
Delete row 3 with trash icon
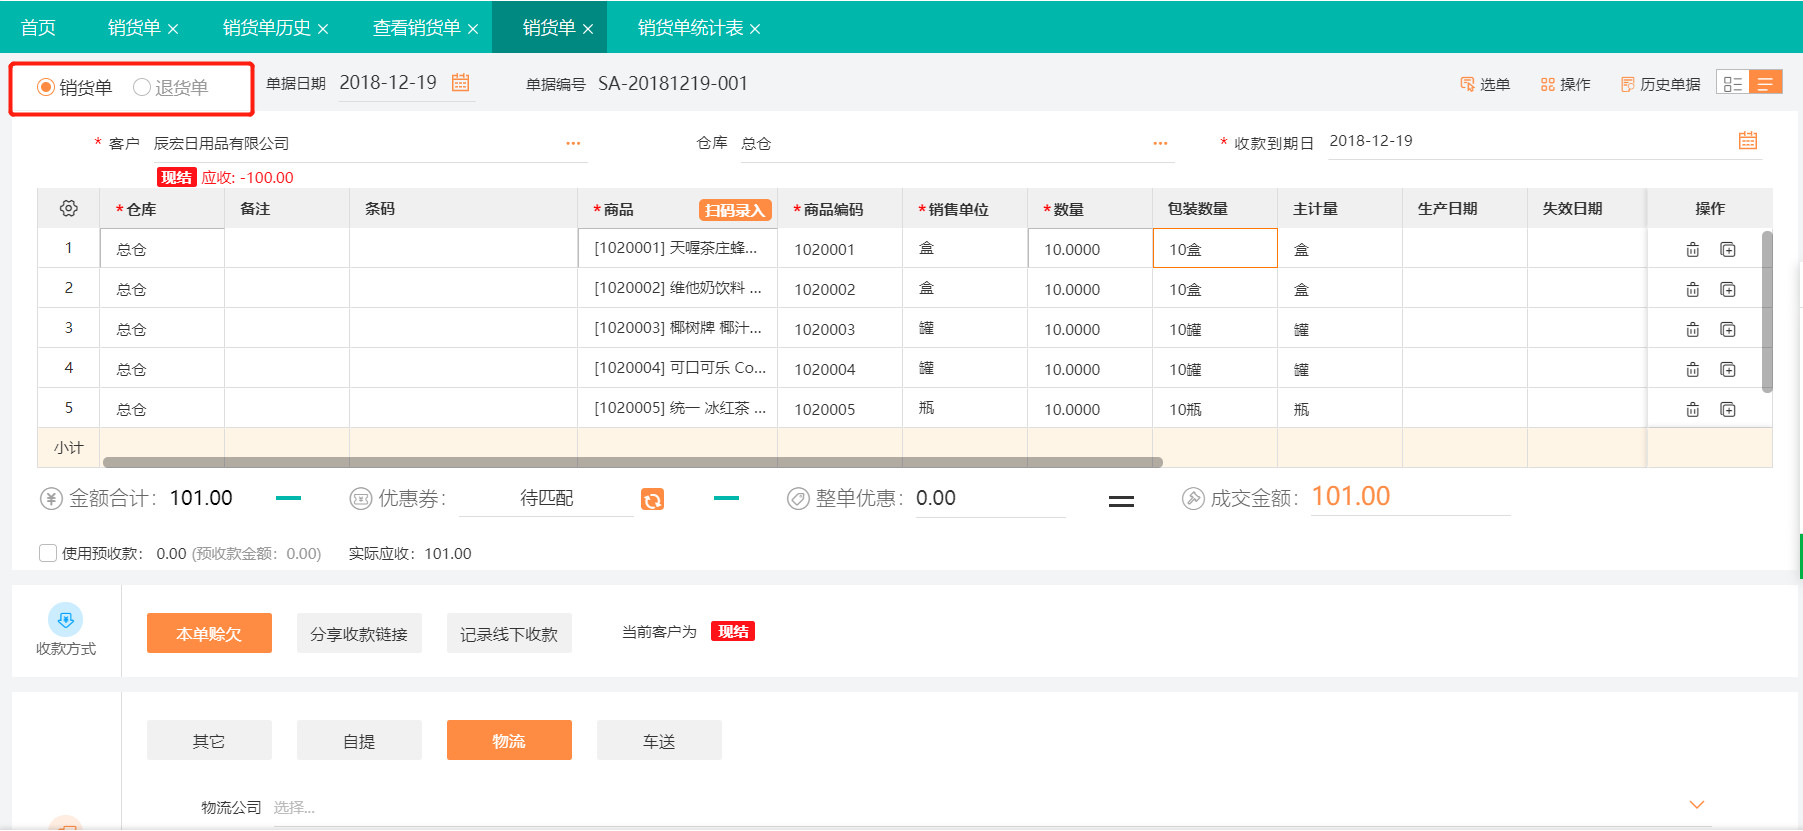pyautogui.click(x=1692, y=329)
